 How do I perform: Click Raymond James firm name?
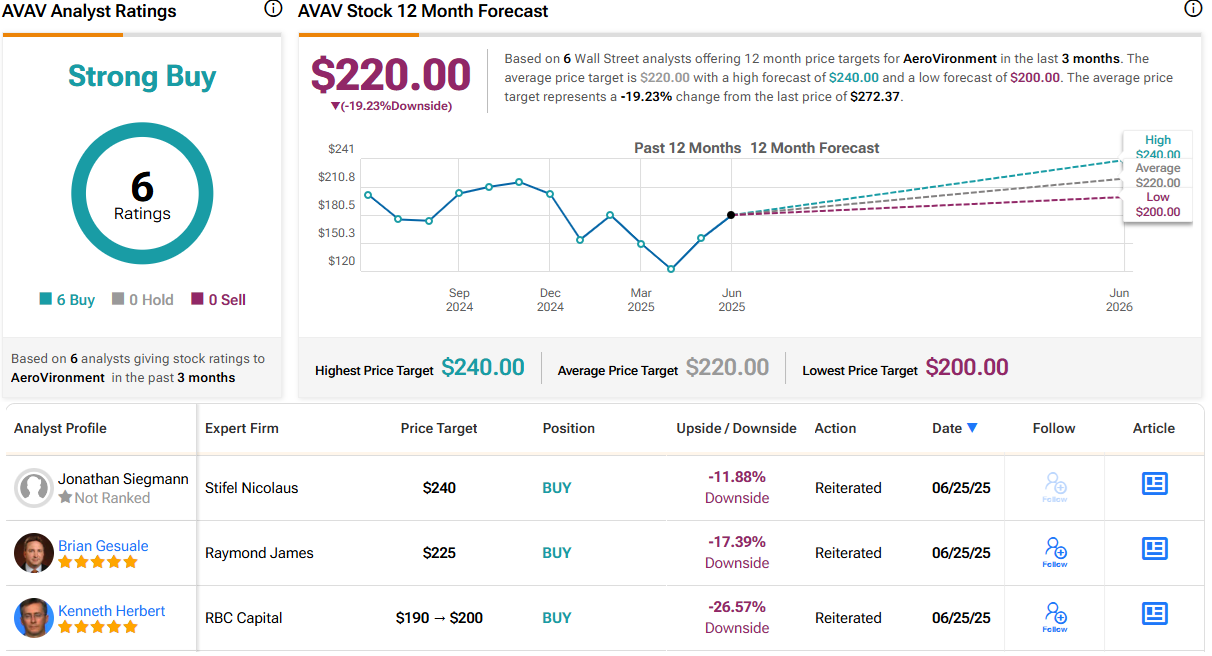coord(259,553)
